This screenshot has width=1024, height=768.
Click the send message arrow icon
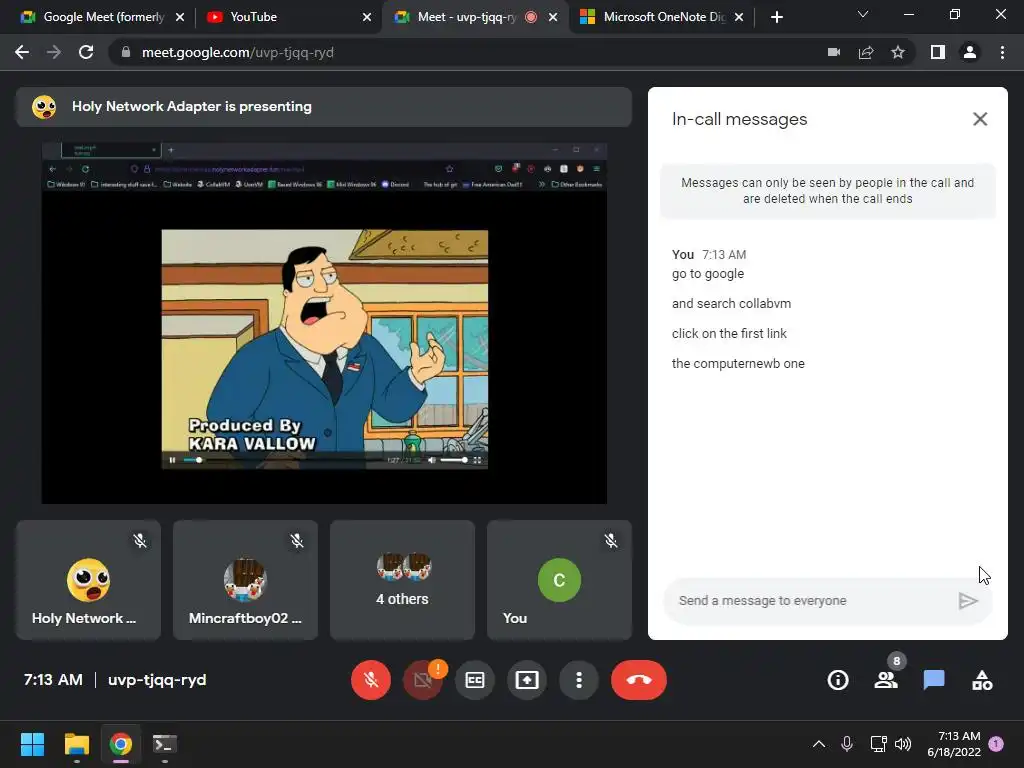(x=968, y=601)
